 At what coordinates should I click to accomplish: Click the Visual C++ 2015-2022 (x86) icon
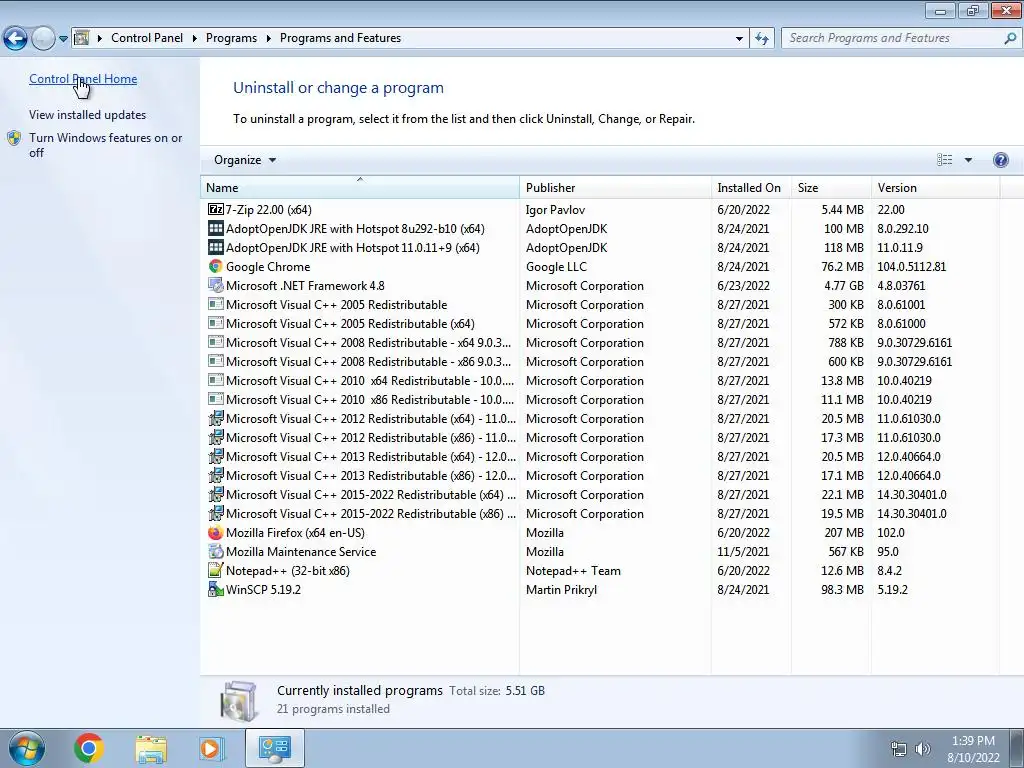click(x=216, y=513)
